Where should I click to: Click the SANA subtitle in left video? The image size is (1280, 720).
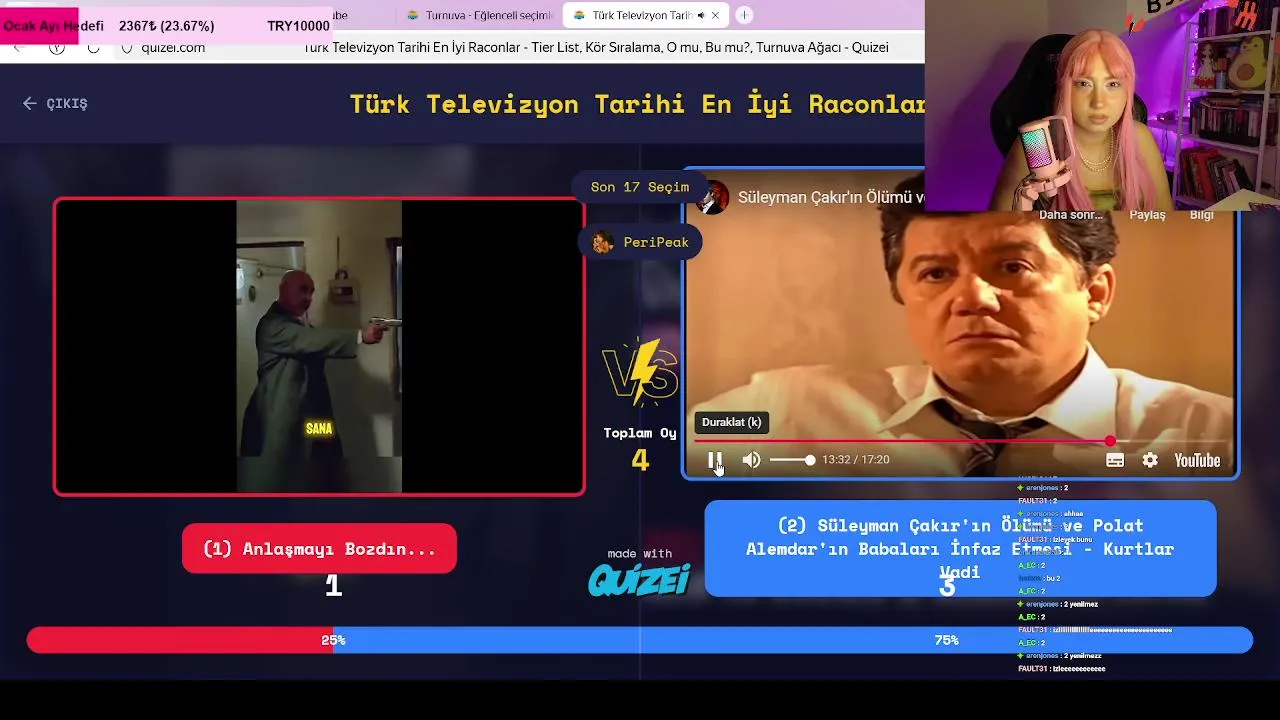pos(319,429)
